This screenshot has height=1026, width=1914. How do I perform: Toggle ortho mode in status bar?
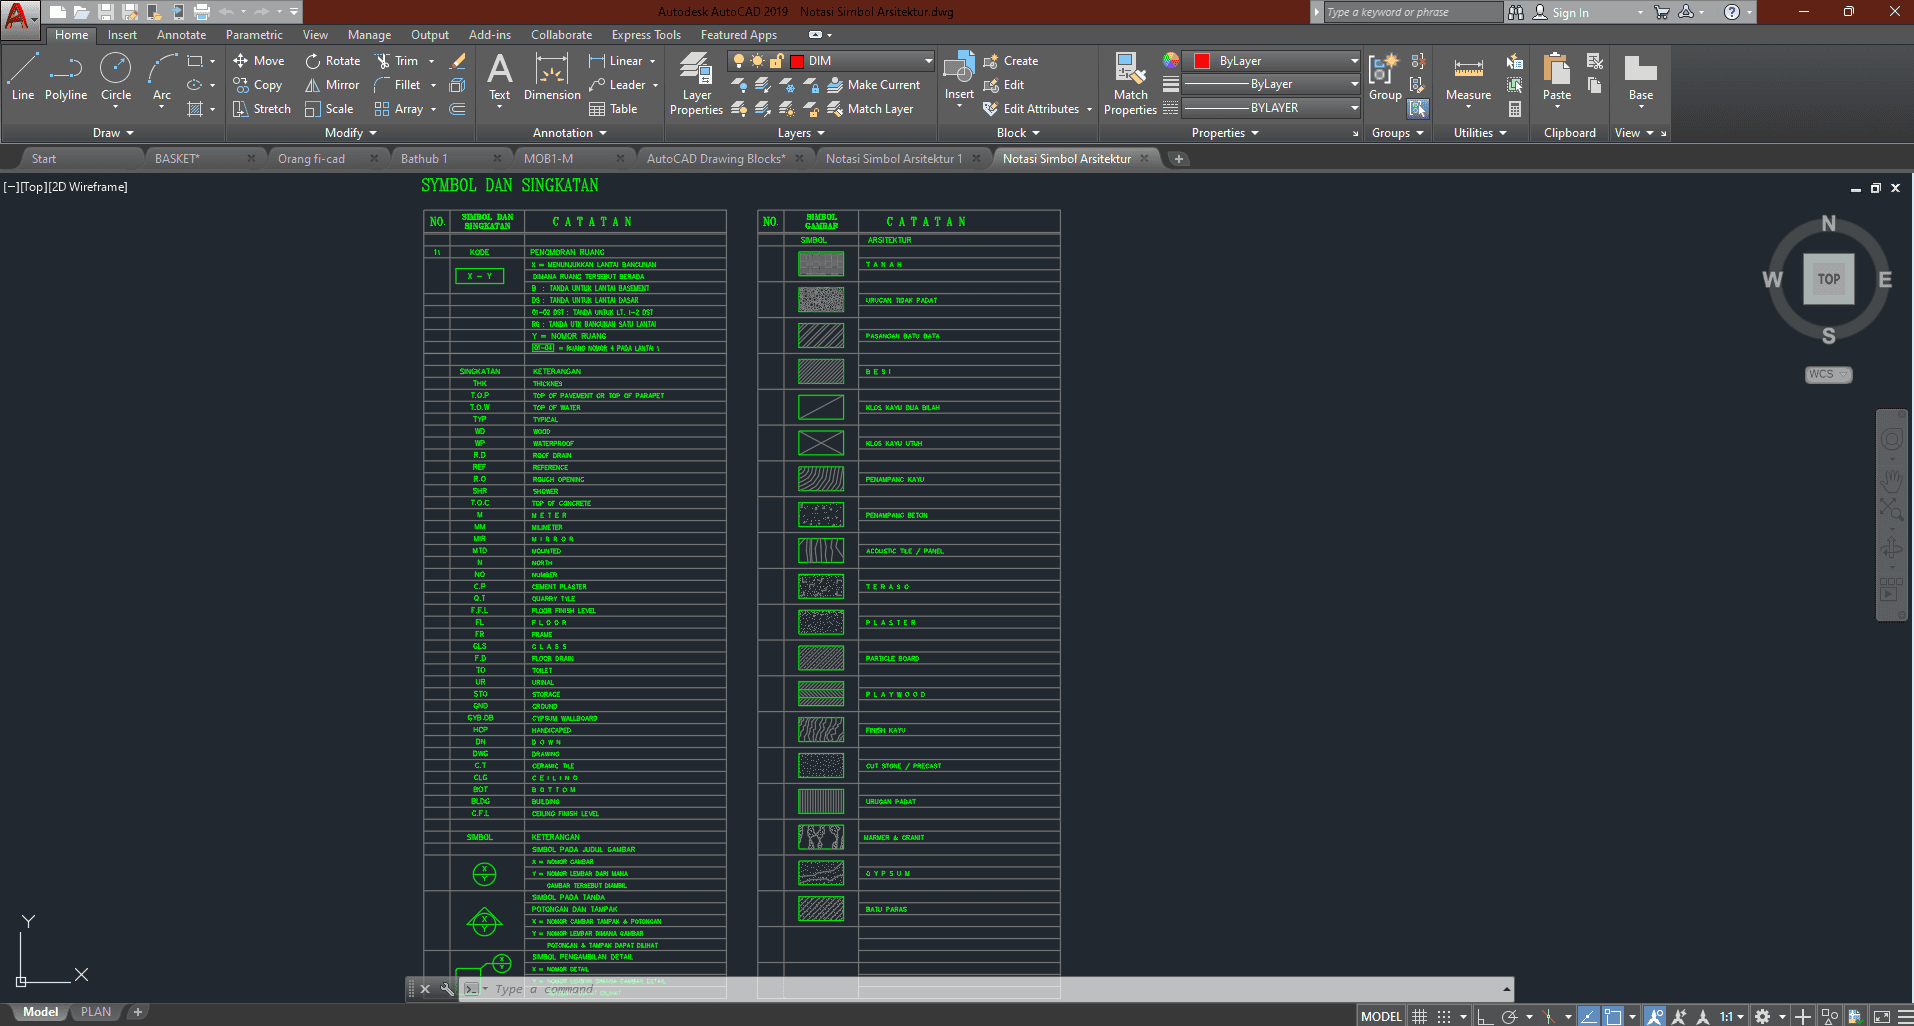(x=1485, y=1016)
